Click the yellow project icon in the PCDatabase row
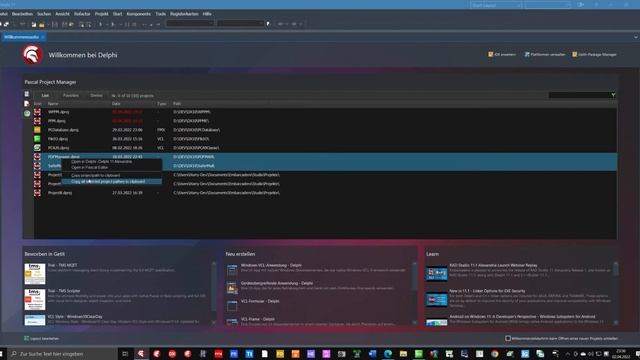 [37, 130]
